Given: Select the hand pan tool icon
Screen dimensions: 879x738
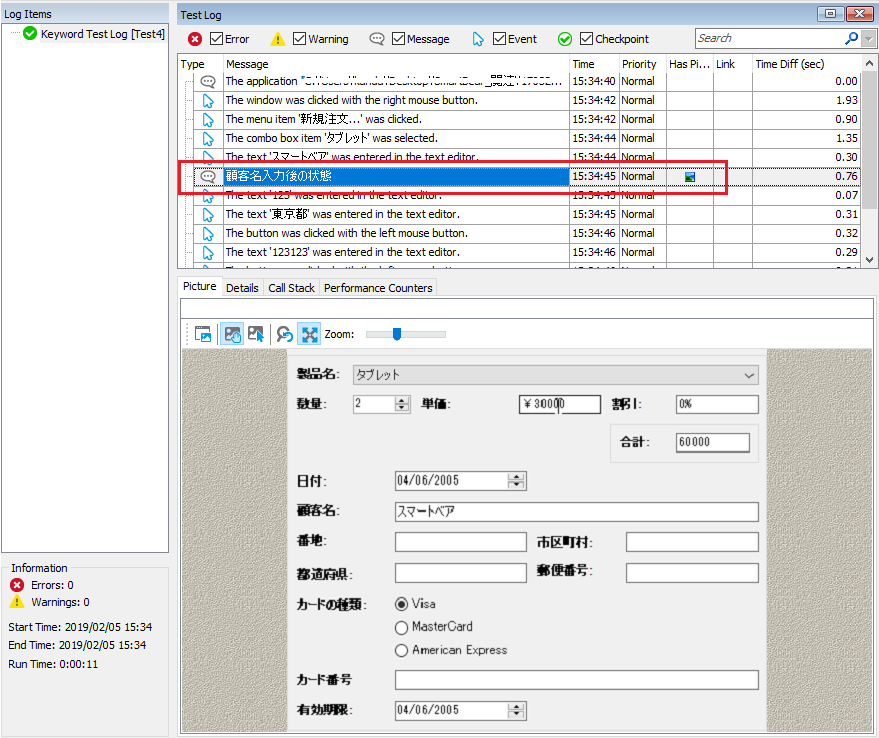Looking at the screenshot, I should (231, 334).
